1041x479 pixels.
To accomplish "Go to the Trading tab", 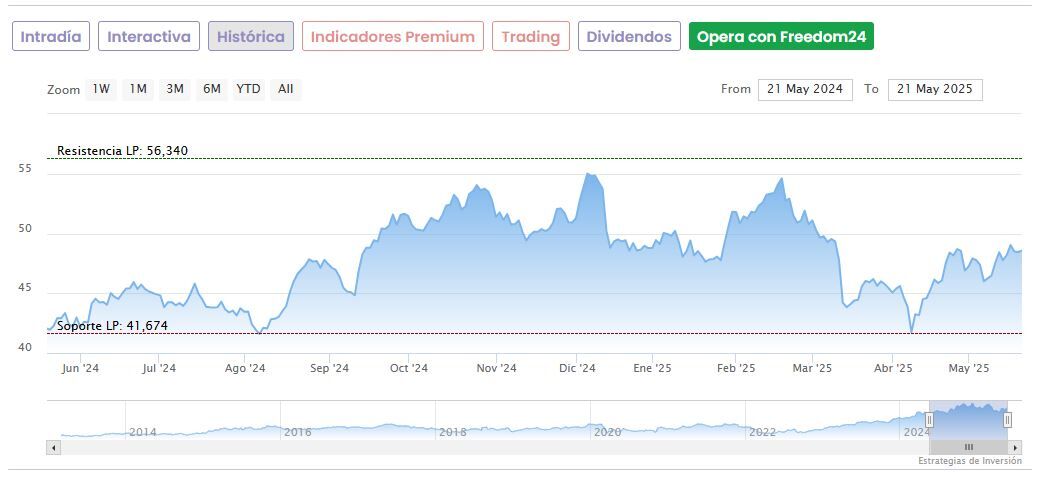I will 531,37.
